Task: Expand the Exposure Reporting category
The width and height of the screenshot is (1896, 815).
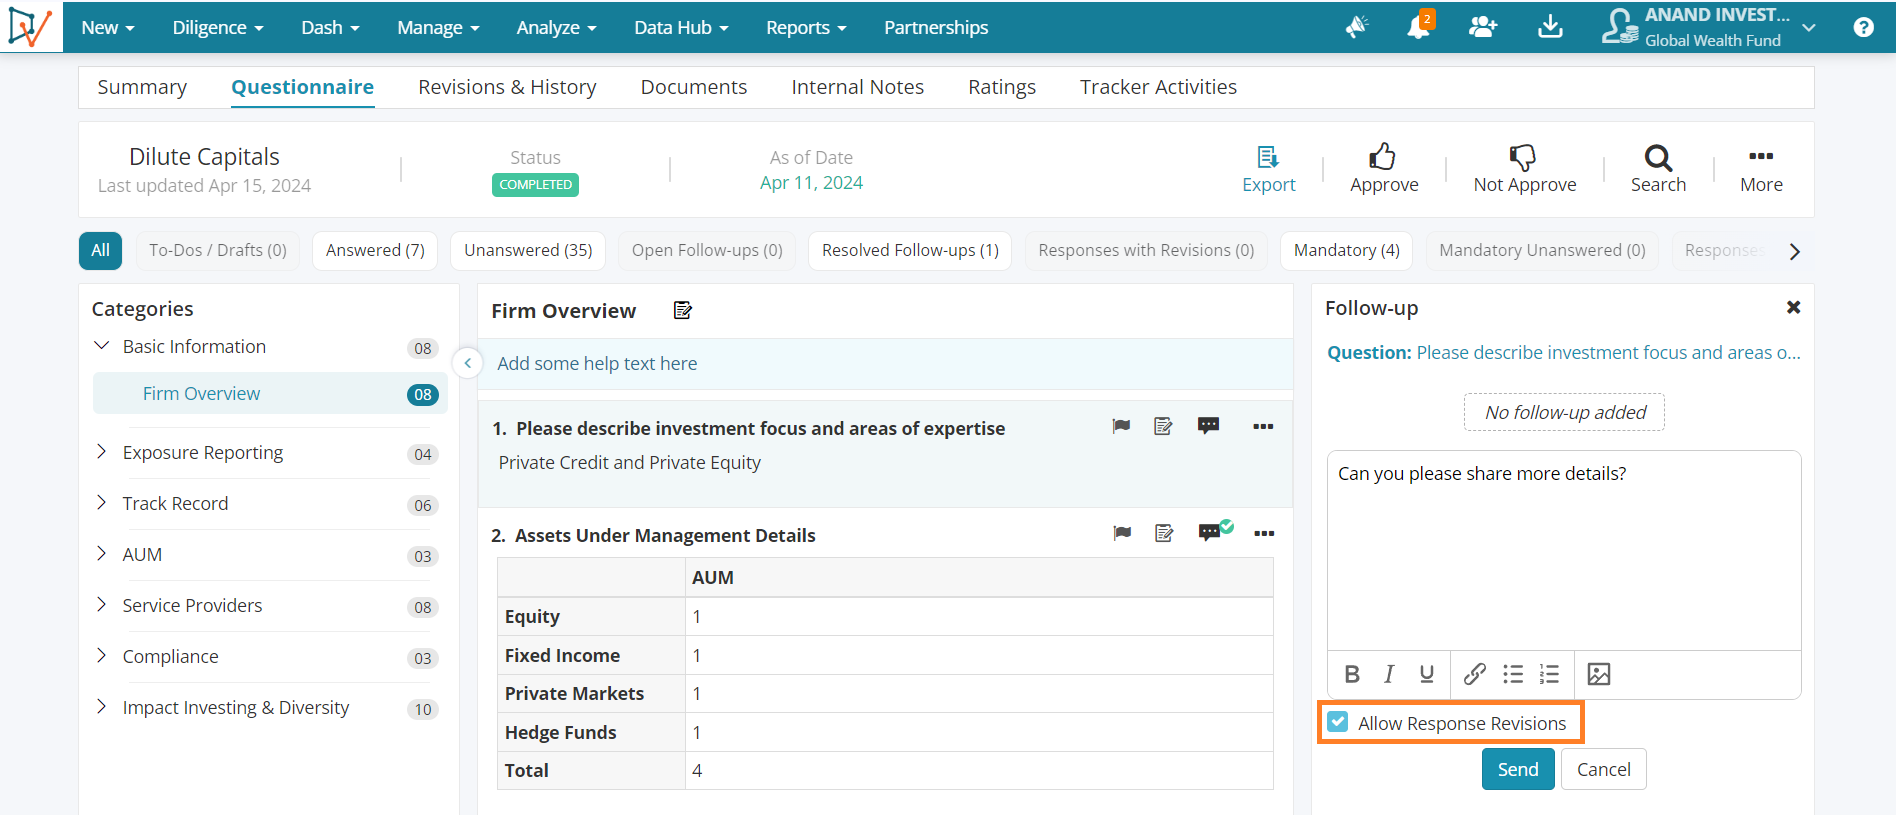Action: 101,452
